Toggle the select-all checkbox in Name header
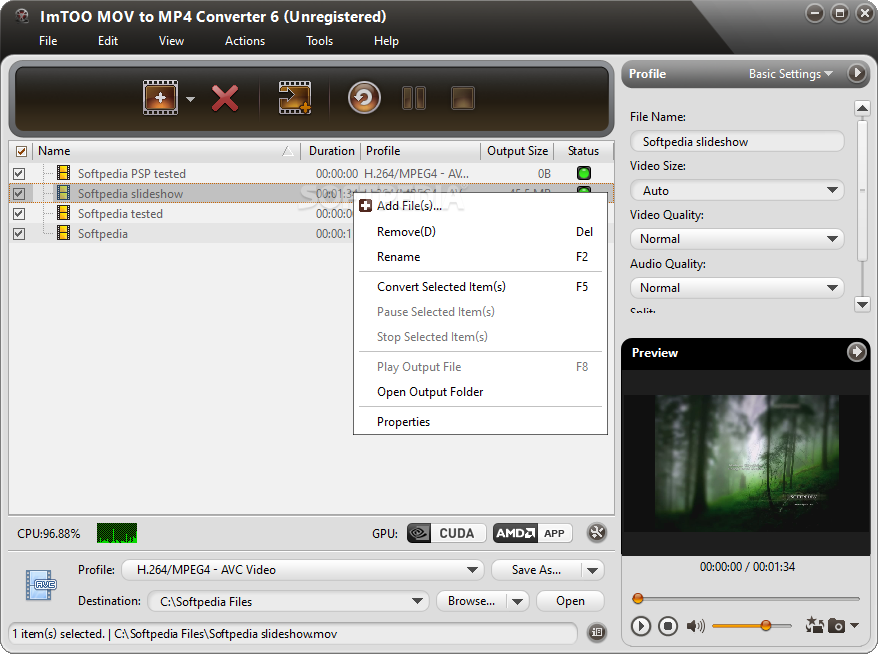The image size is (878, 654). (21, 151)
